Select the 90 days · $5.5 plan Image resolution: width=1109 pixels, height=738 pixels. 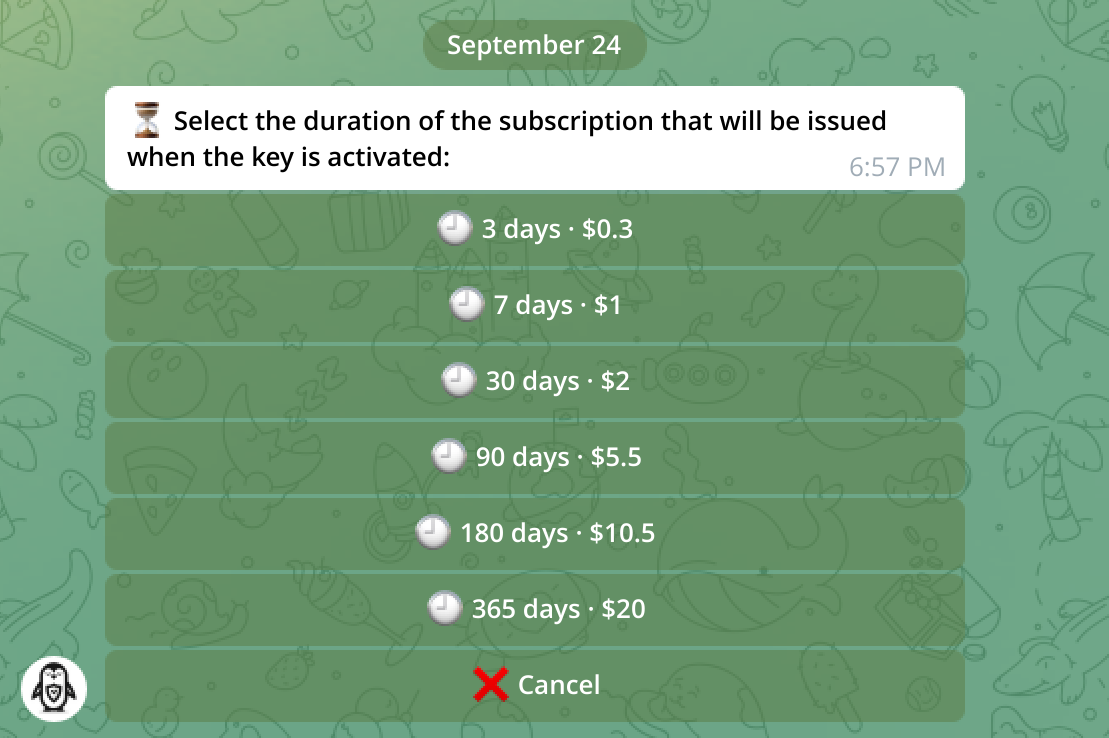[x=535, y=457]
